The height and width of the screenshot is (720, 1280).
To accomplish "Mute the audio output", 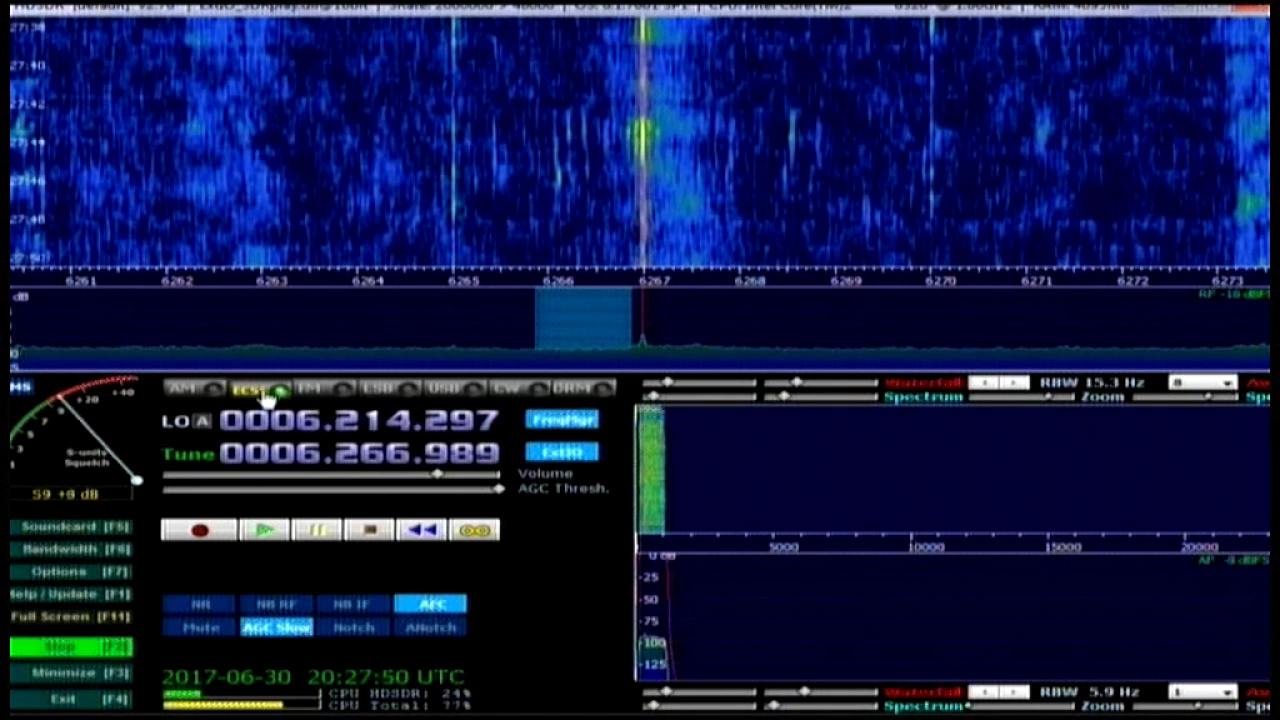I will point(200,628).
